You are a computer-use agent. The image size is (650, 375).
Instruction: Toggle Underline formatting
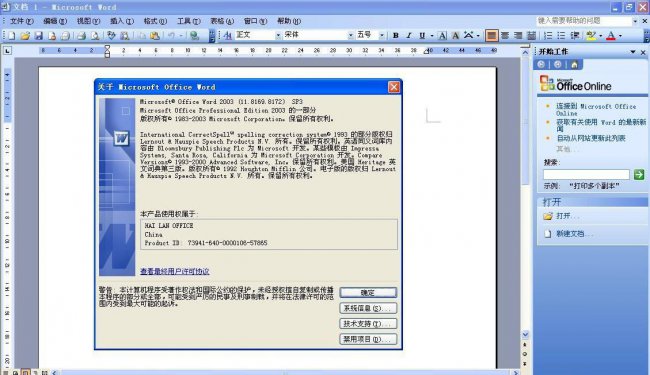tap(422, 36)
